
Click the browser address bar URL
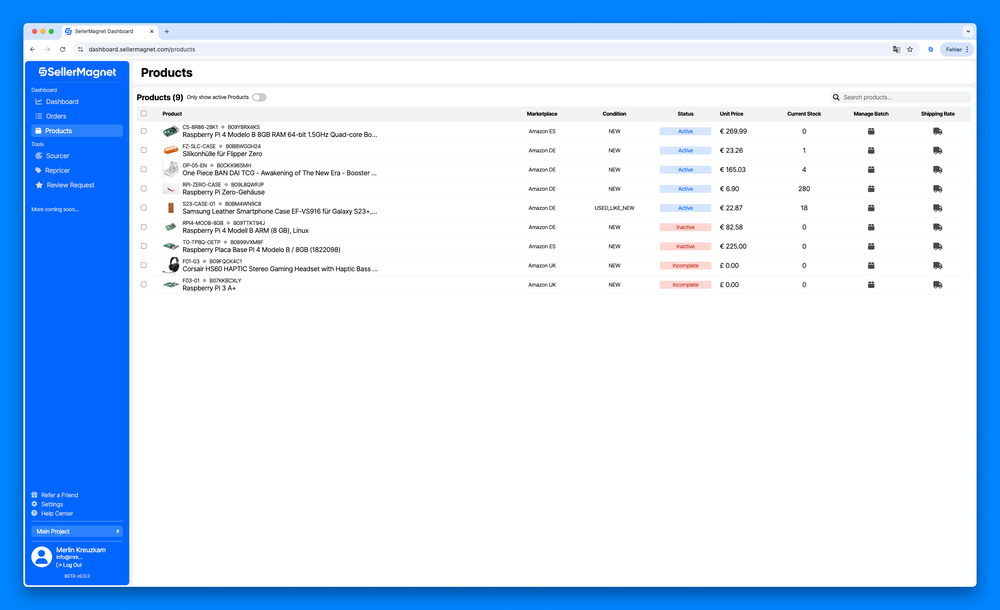[142, 49]
